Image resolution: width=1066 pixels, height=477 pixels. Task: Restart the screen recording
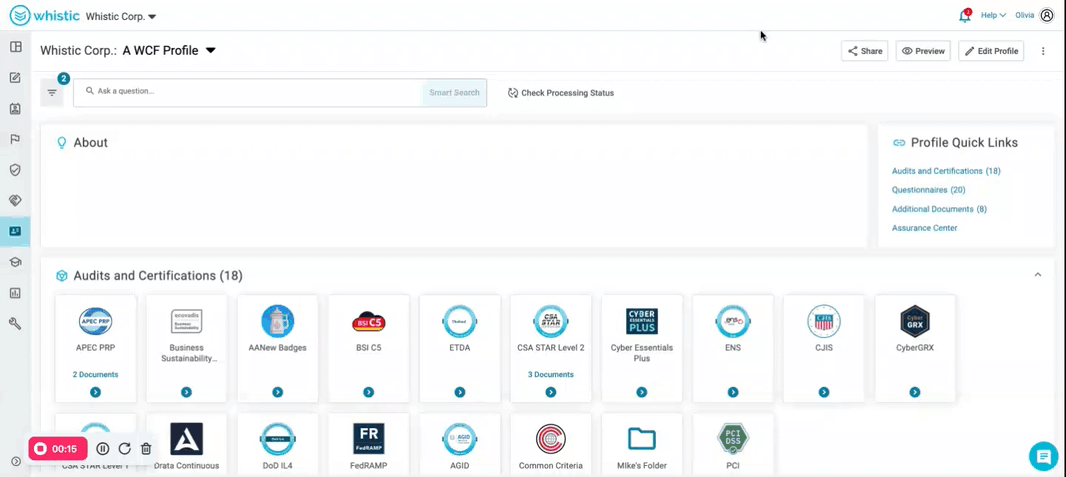click(x=124, y=448)
